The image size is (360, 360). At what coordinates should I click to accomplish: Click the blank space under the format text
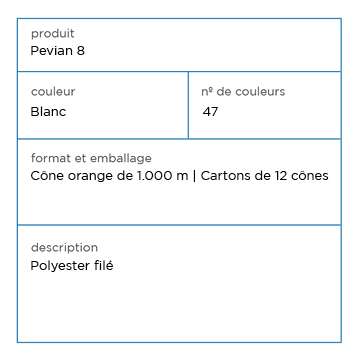(x=179, y=203)
